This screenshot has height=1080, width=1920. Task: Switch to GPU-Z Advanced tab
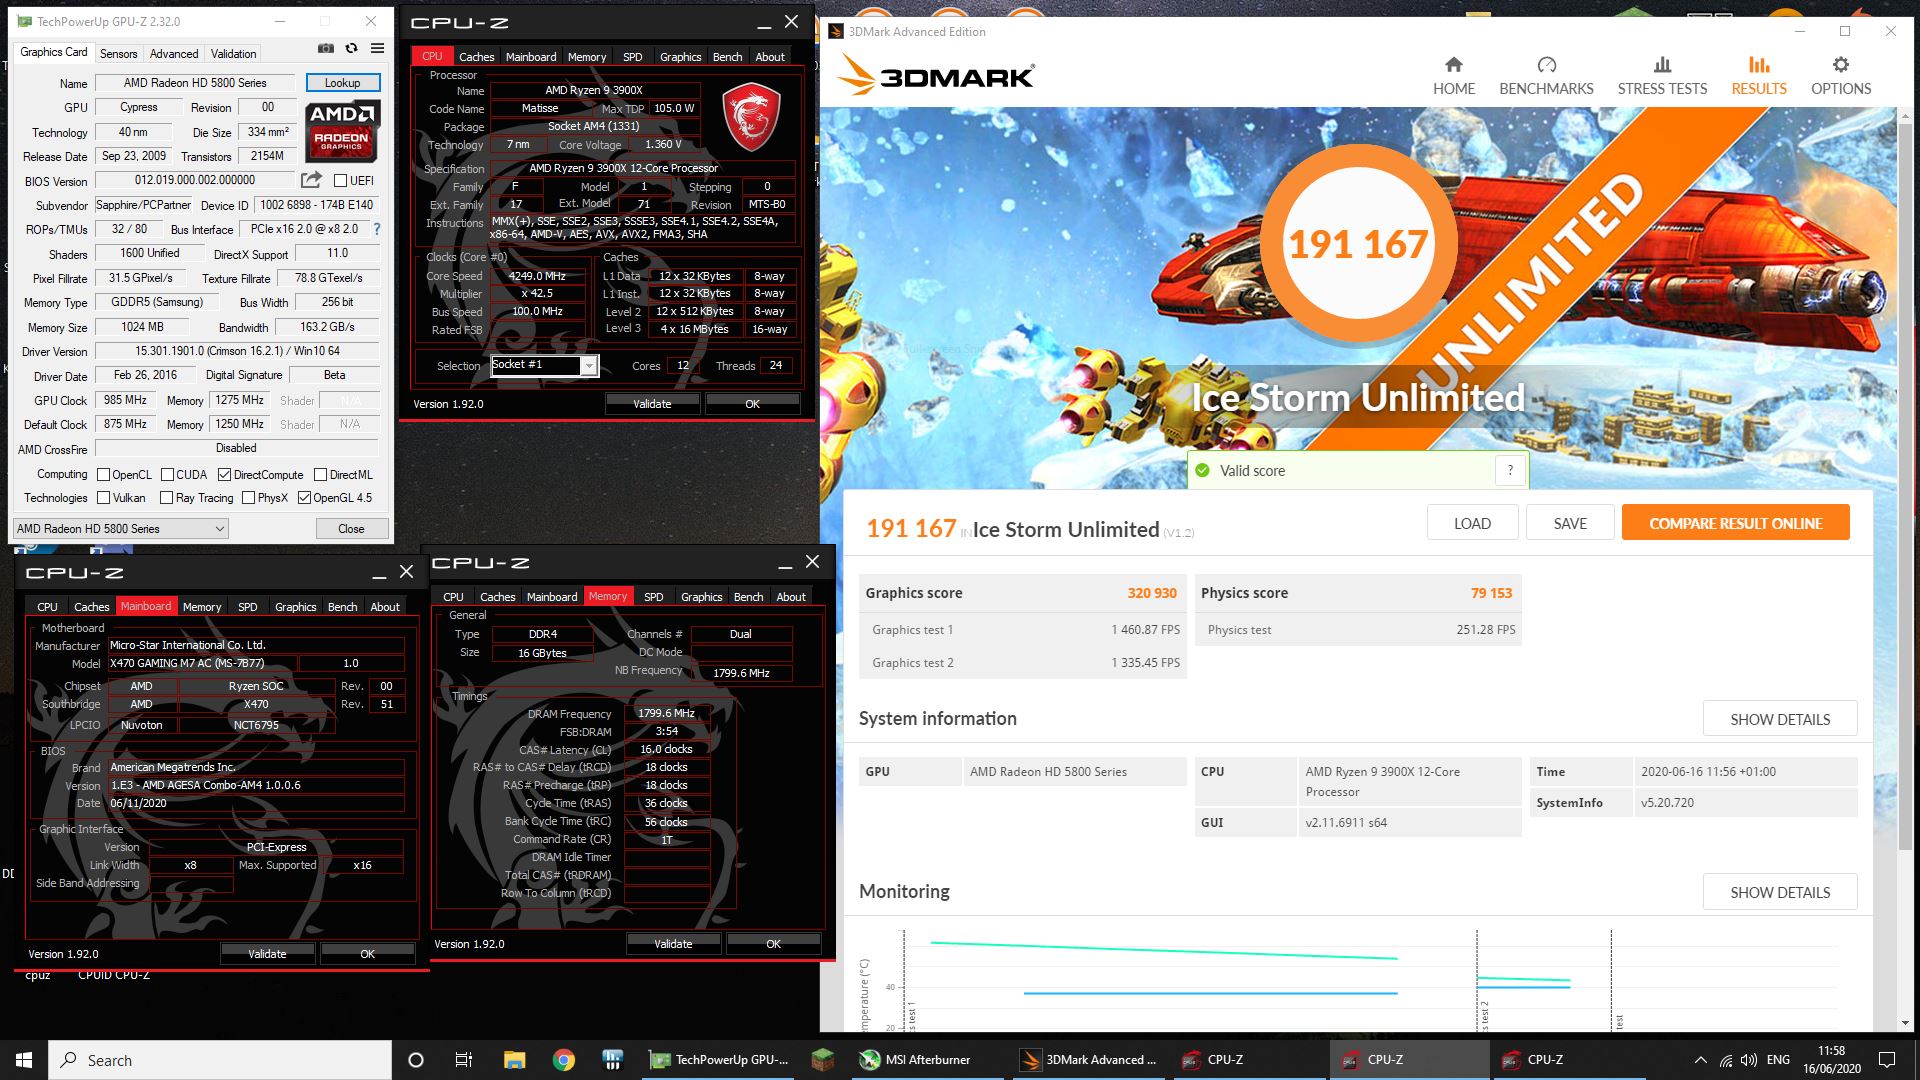click(174, 53)
